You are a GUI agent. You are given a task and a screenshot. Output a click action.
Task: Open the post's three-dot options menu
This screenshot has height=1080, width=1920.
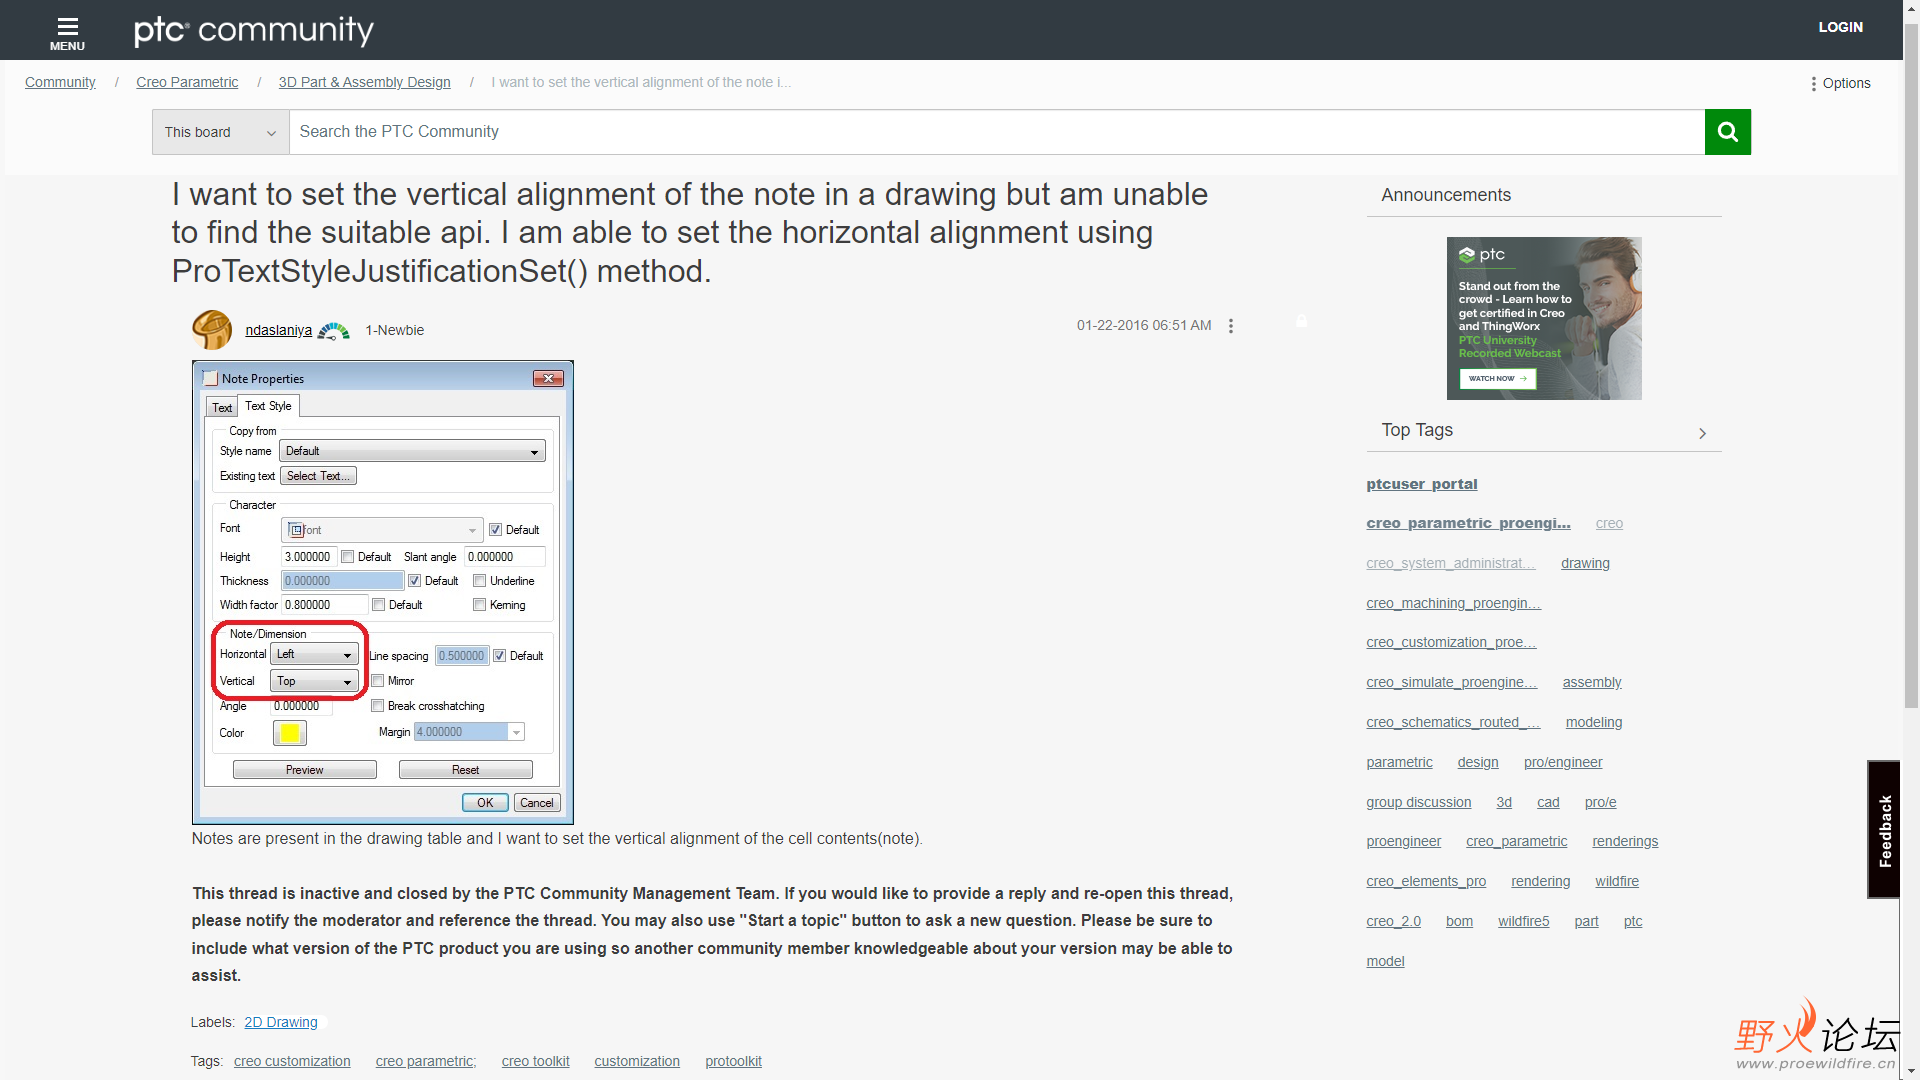(1231, 326)
